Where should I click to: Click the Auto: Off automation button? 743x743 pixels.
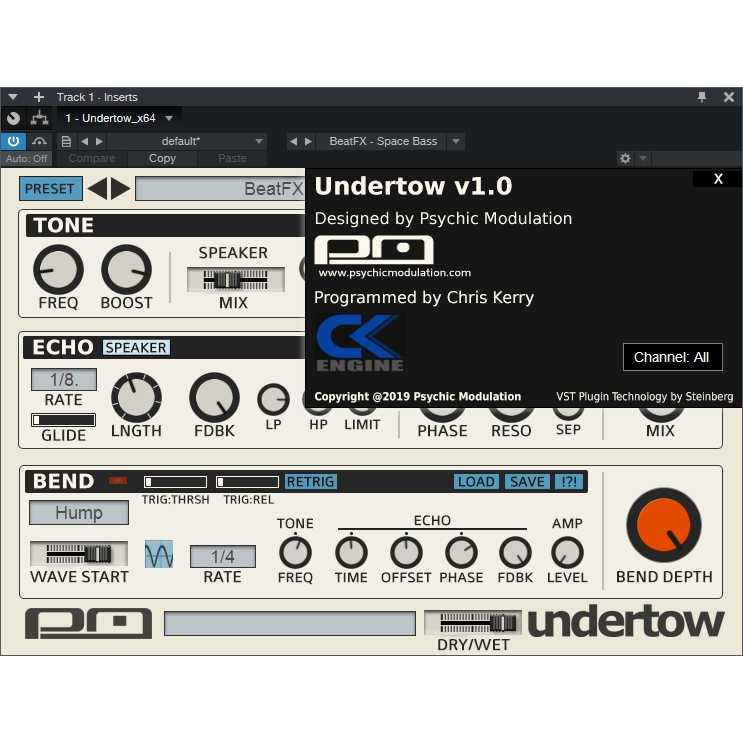point(27,159)
